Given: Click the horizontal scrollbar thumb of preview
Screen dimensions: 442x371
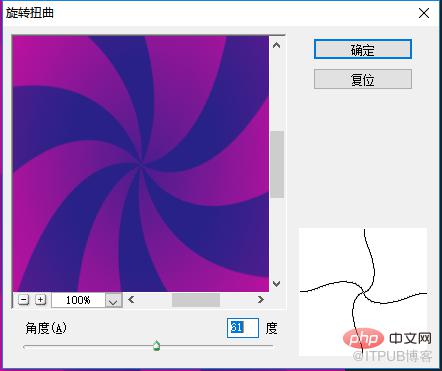Looking at the screenshot, I should tap(196, 300).
